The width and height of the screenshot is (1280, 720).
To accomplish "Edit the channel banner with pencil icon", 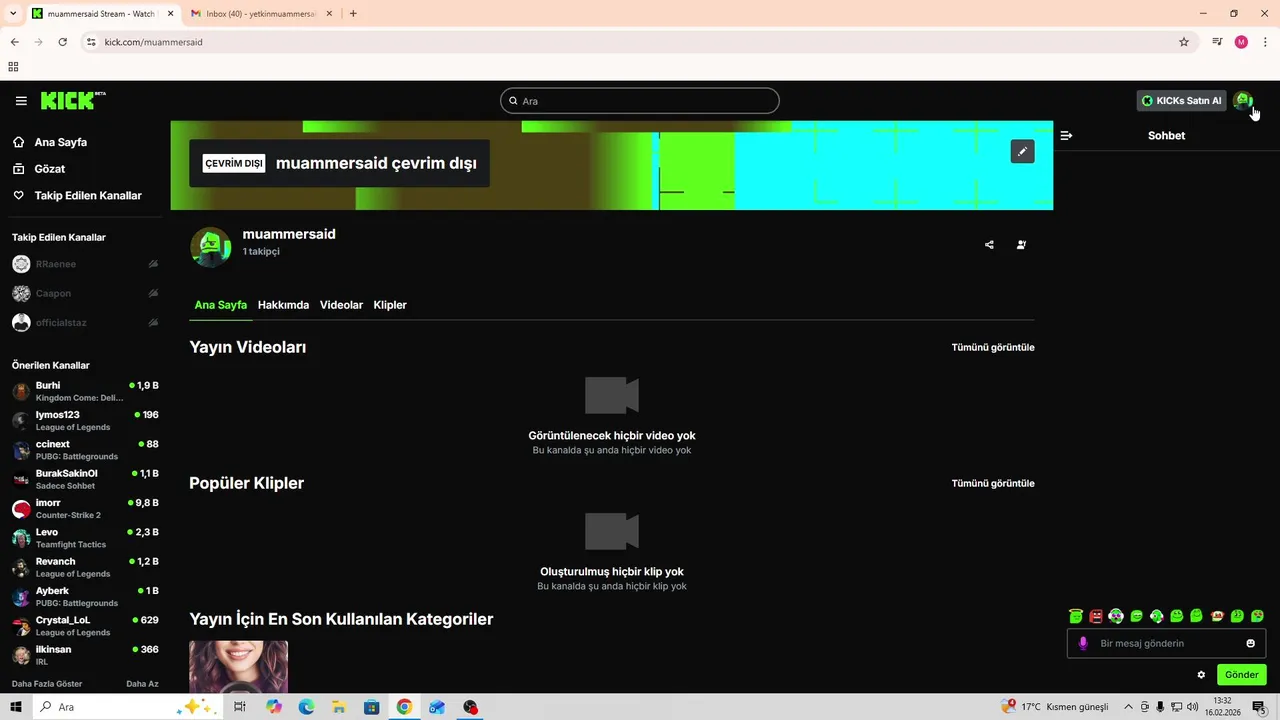I will click(x=1022, y=151).
